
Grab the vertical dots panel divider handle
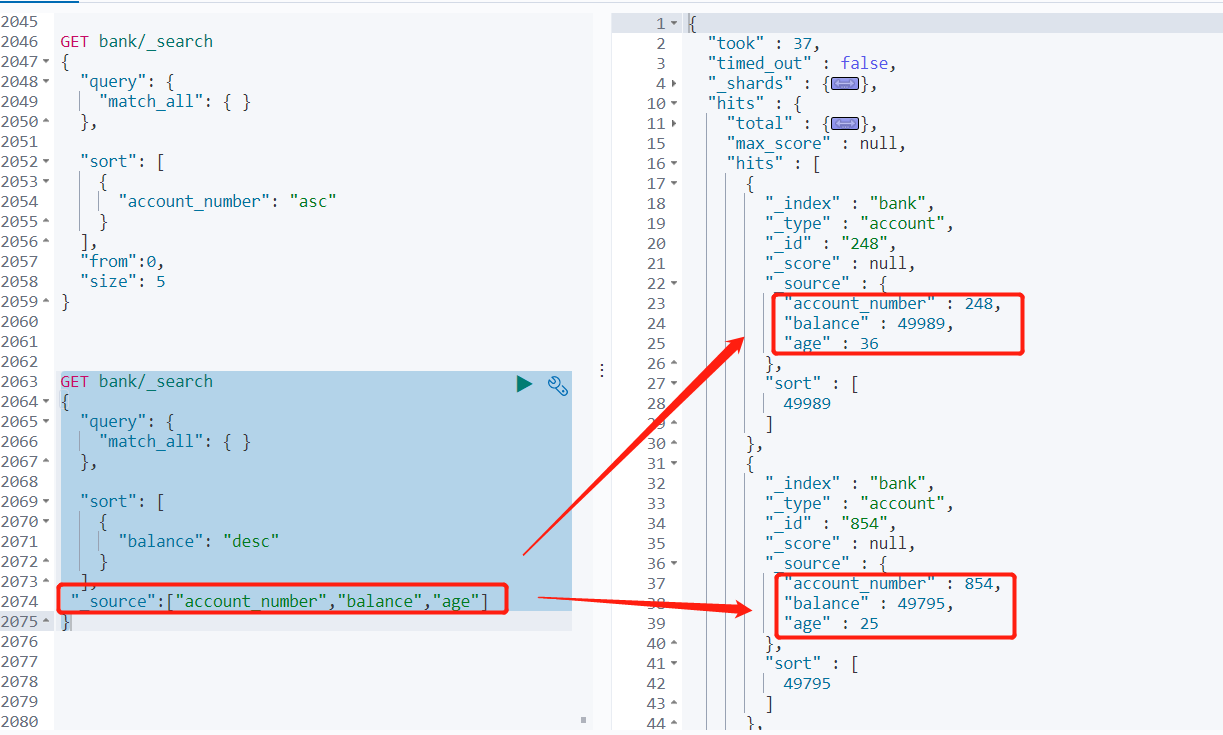[602, 370]
